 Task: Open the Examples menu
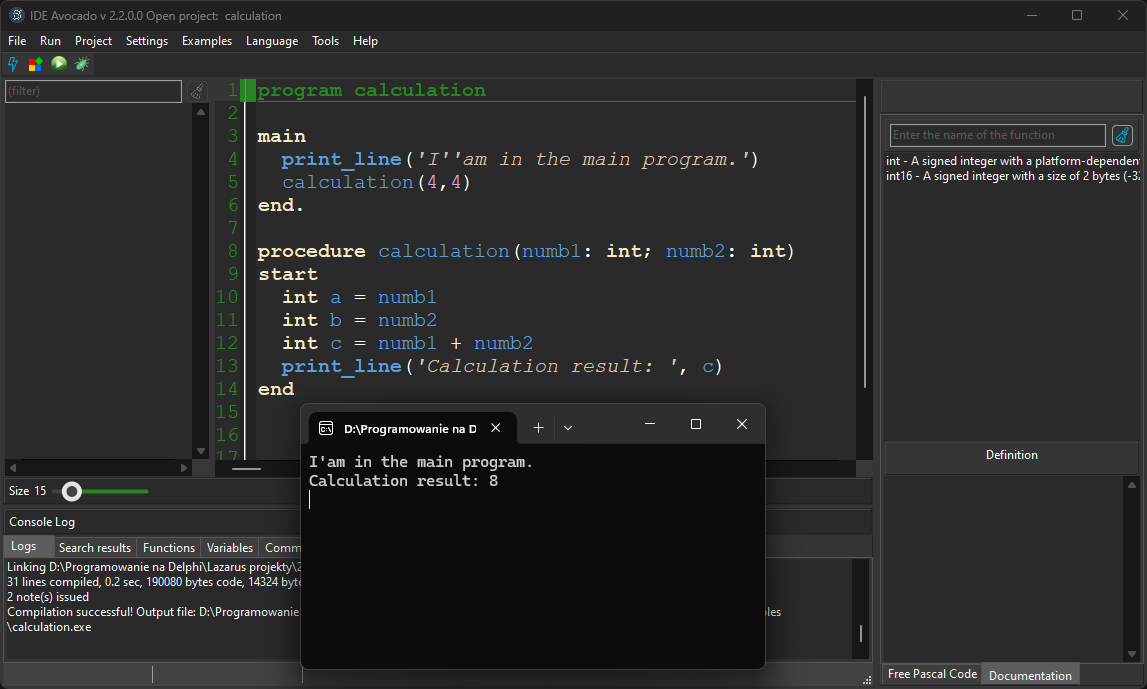(207, 41)
